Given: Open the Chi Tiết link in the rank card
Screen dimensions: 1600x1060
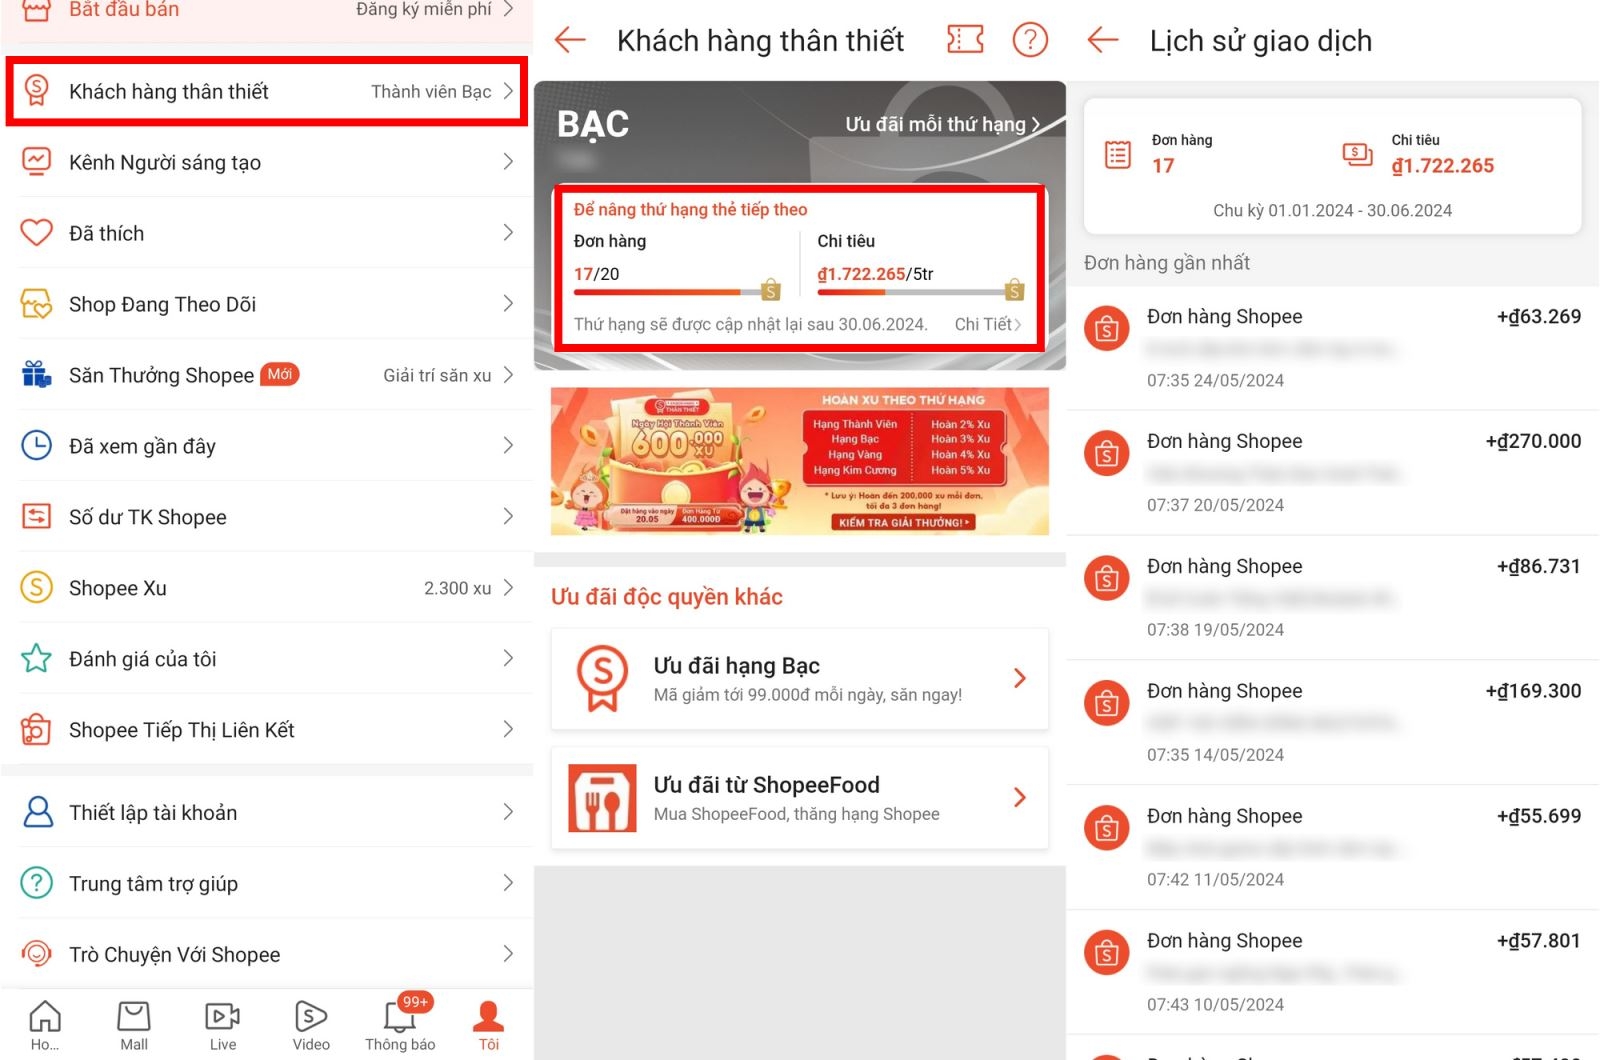Looking at the screenshot, I should (988, 324).
